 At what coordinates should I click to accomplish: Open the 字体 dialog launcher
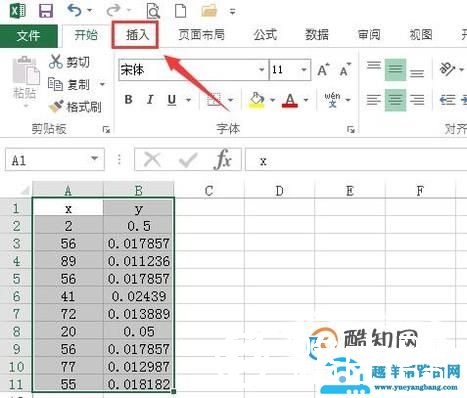350,130
